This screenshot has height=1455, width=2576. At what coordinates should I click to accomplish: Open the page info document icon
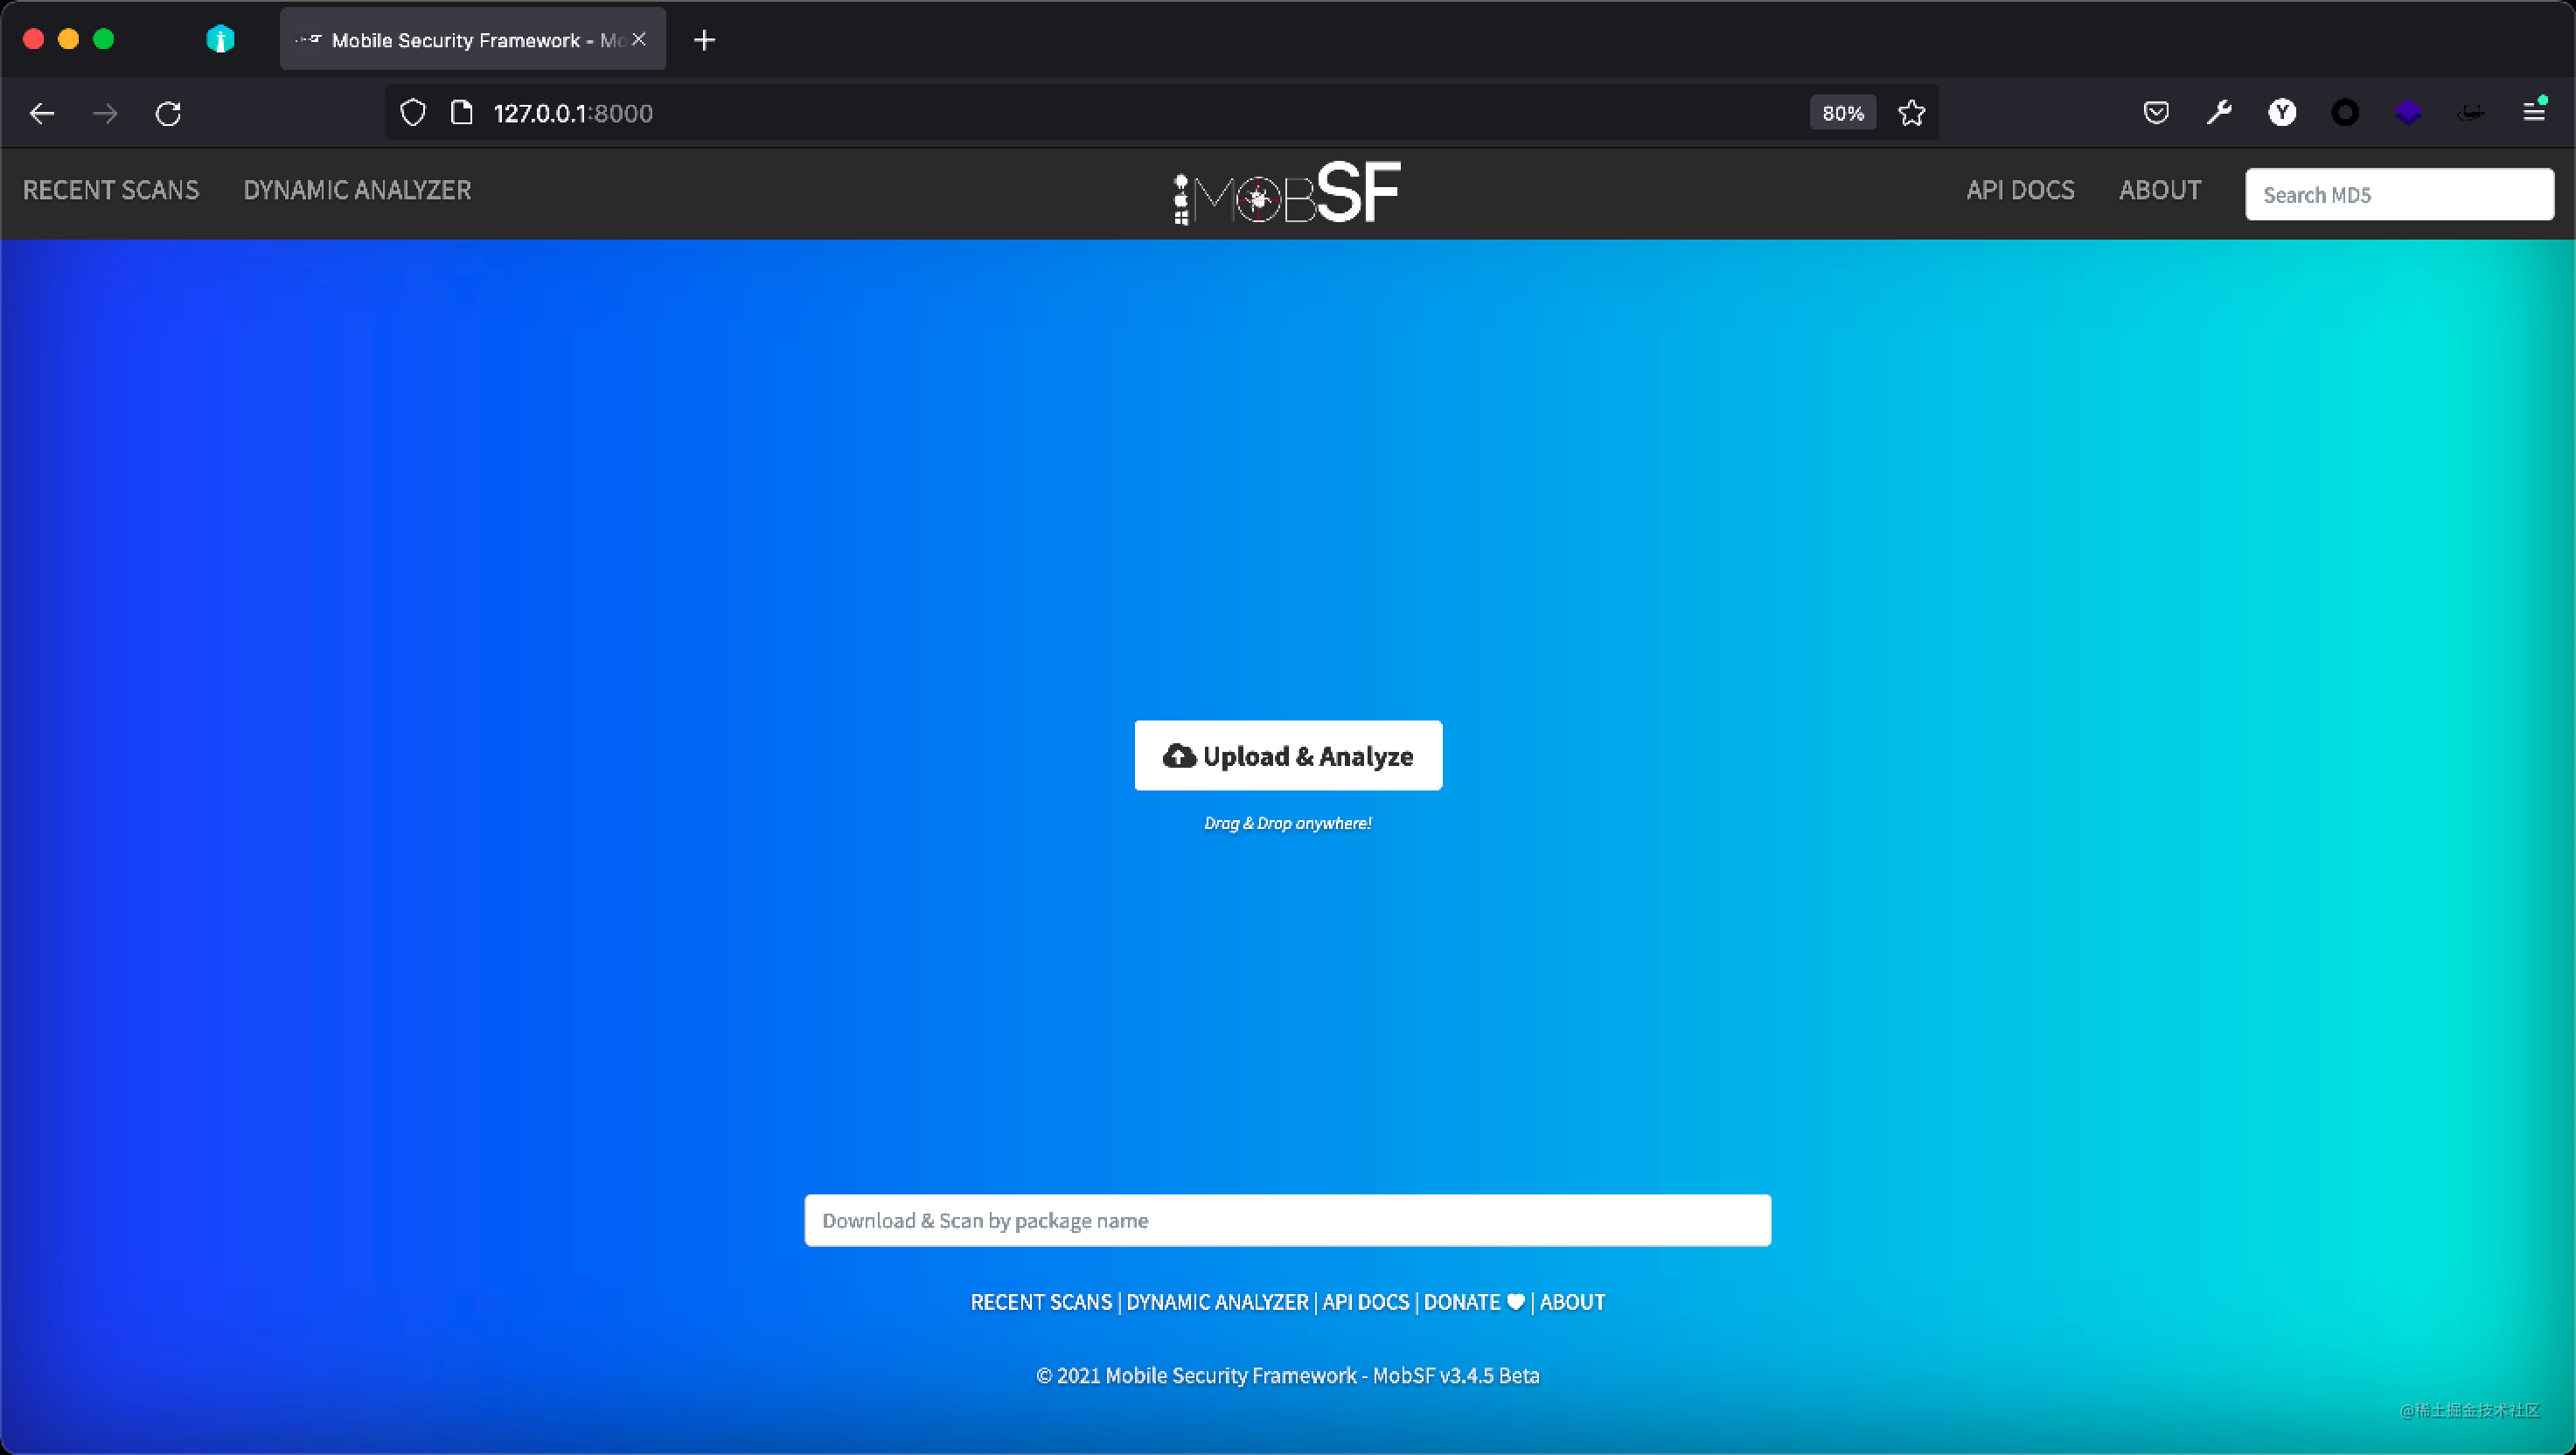click(x=461, y=112)
